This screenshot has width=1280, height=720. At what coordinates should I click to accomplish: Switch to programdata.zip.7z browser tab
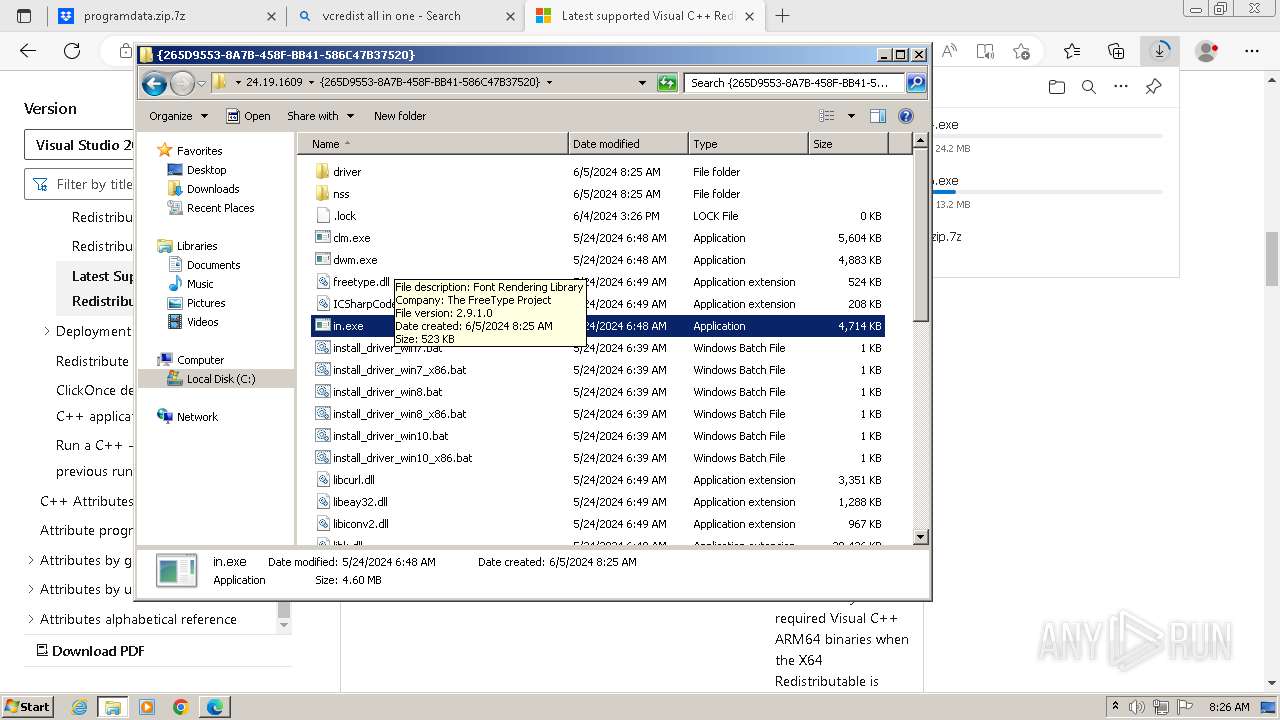[168, 16]
